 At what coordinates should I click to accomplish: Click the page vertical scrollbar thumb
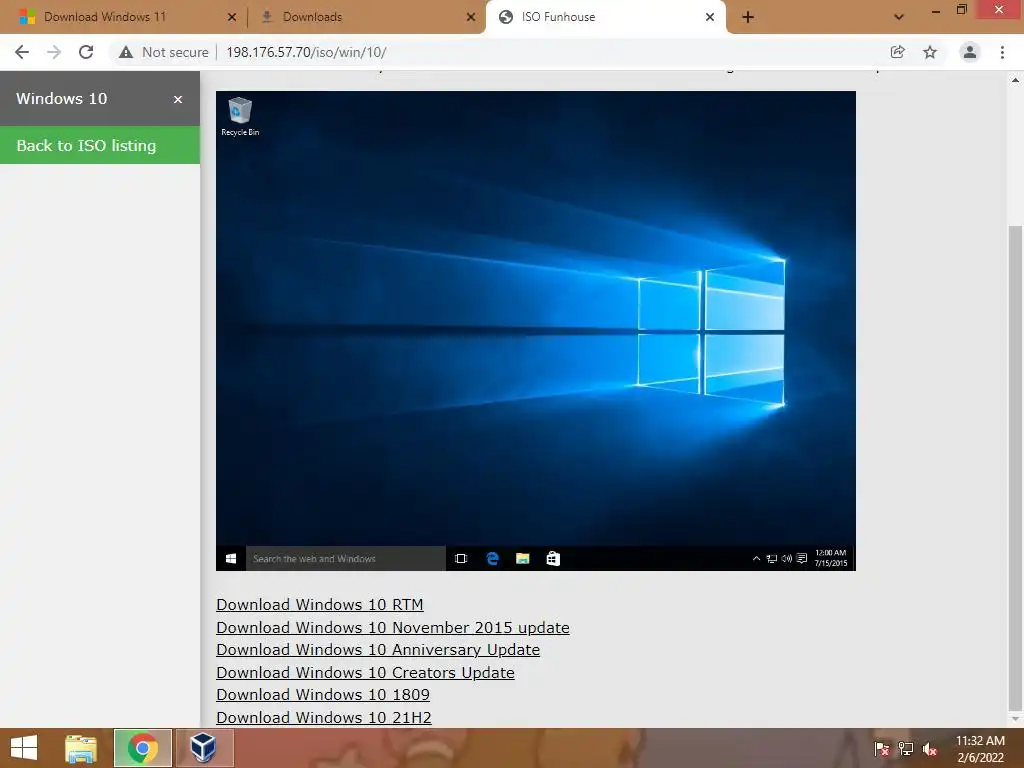[x=1015, y=468]
